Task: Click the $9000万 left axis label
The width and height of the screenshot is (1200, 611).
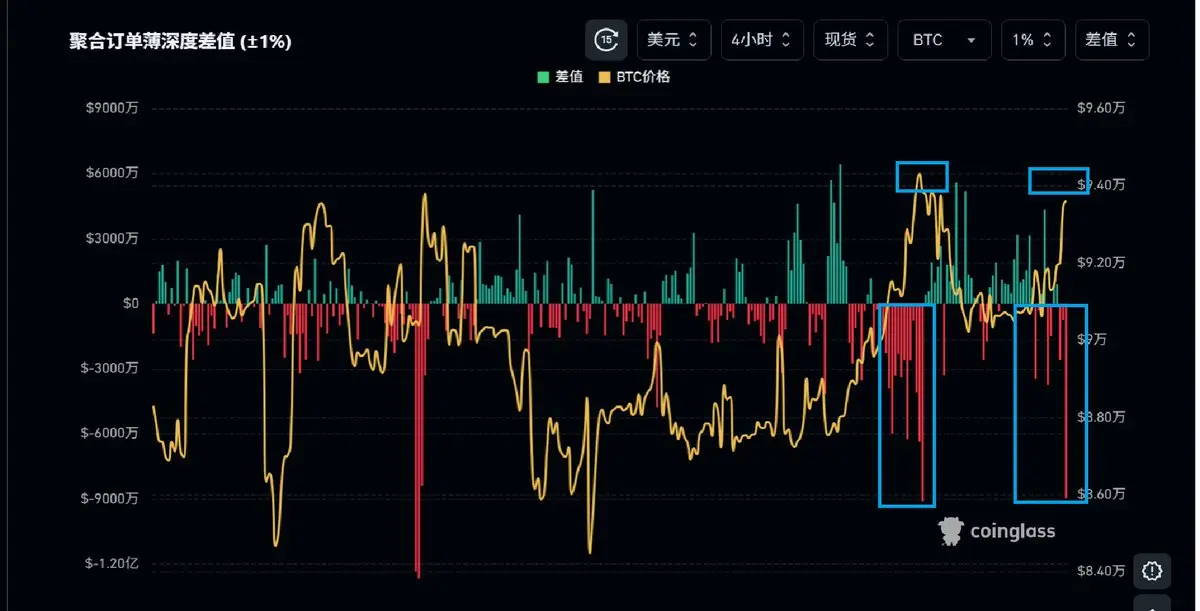Action: [x=112, y=109]
